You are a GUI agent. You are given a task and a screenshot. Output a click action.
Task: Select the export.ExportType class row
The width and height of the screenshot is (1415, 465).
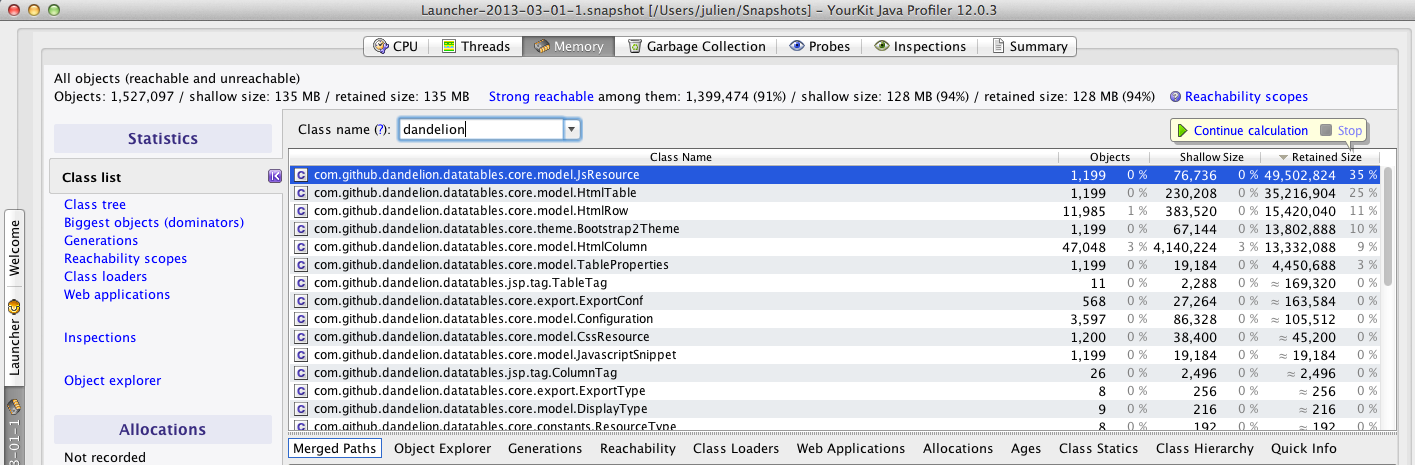click(x=835, y=391)
